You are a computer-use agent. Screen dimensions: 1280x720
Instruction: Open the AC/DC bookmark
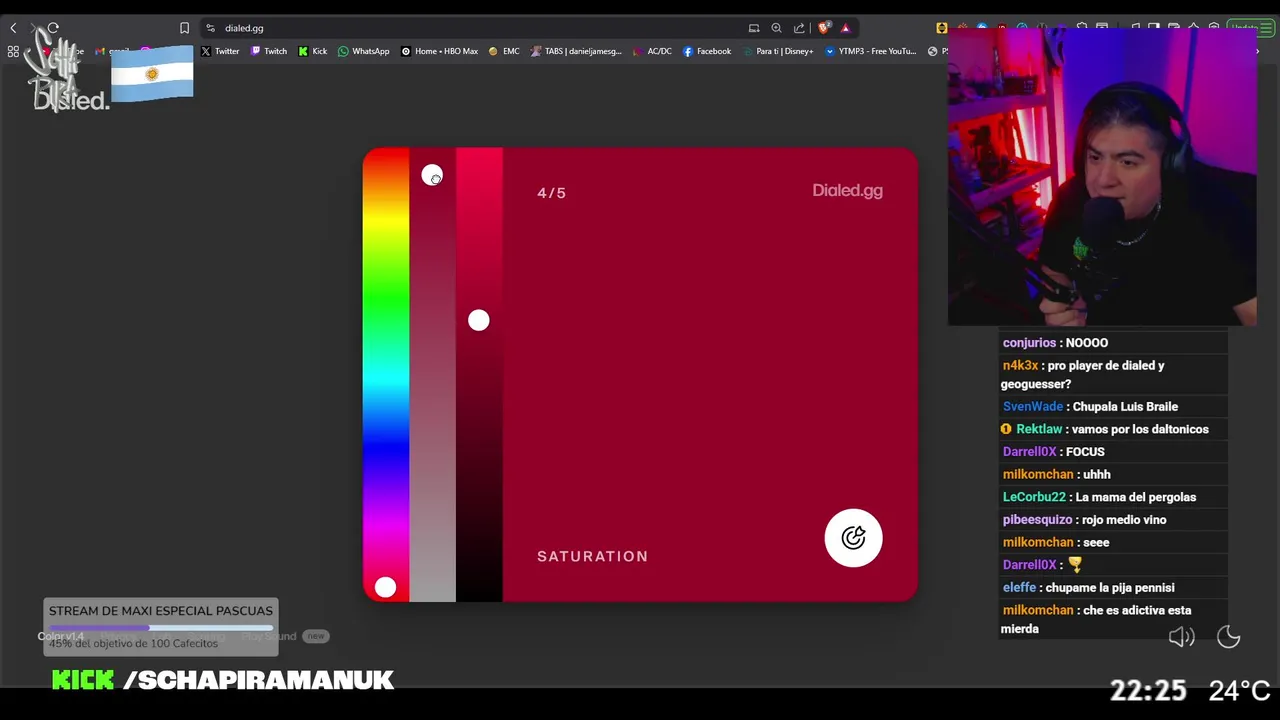(653, 51)
